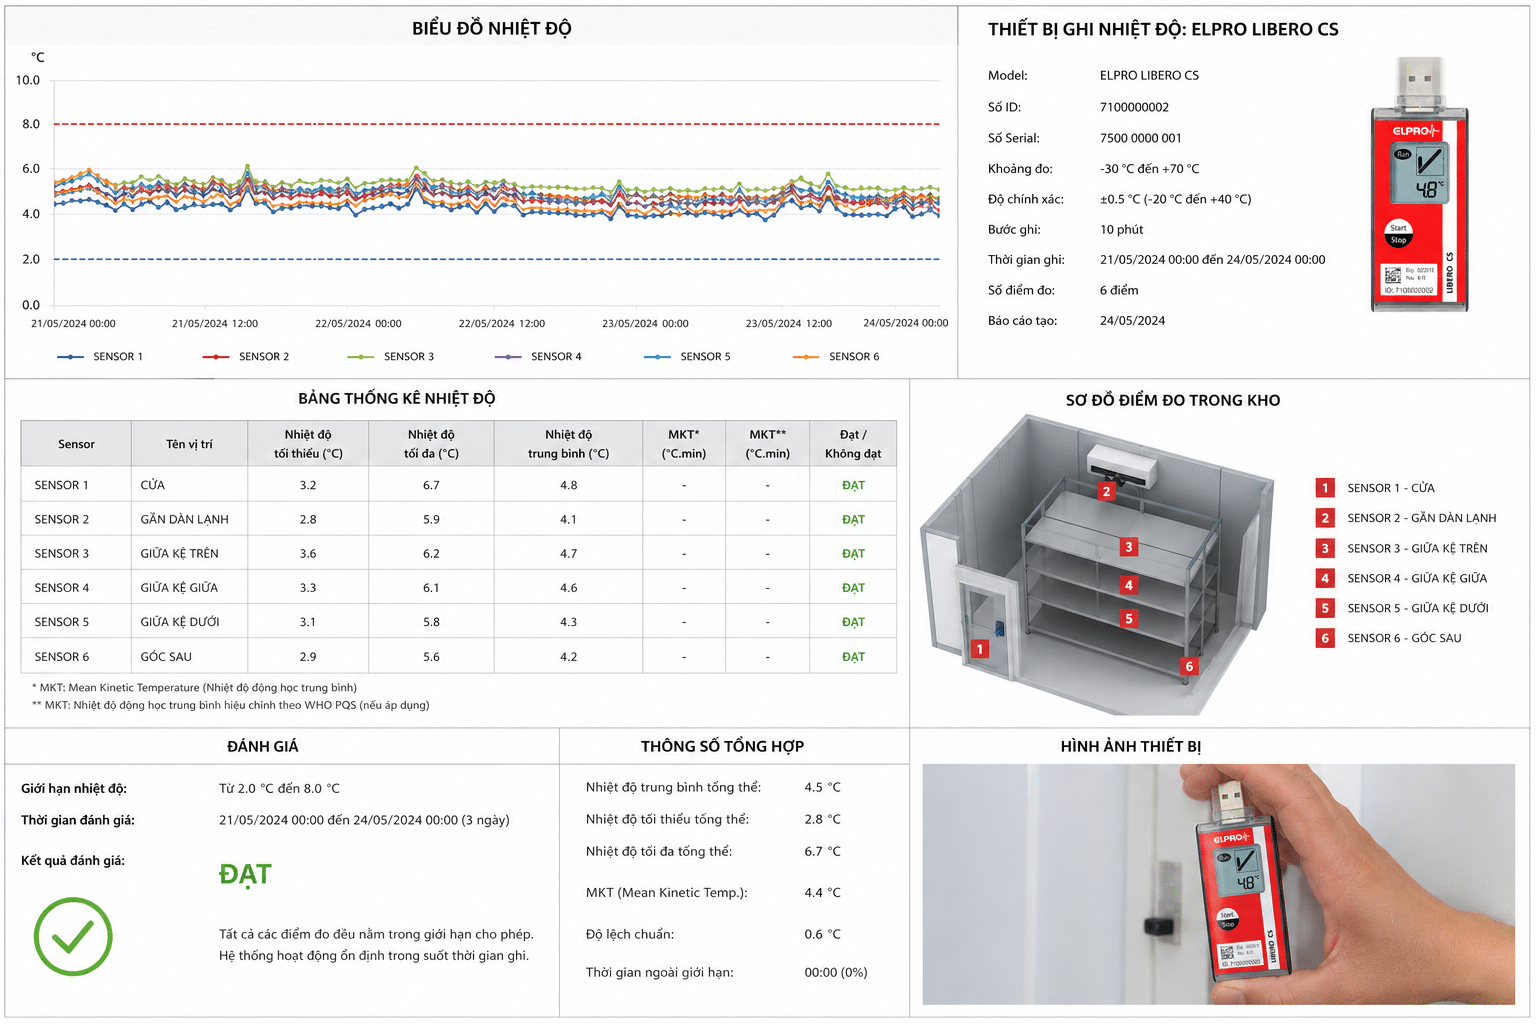Click legend square 6 beside GÓC SAU
The height and width of the screenshot is (1024, 1536).
tap(1325, 638)
